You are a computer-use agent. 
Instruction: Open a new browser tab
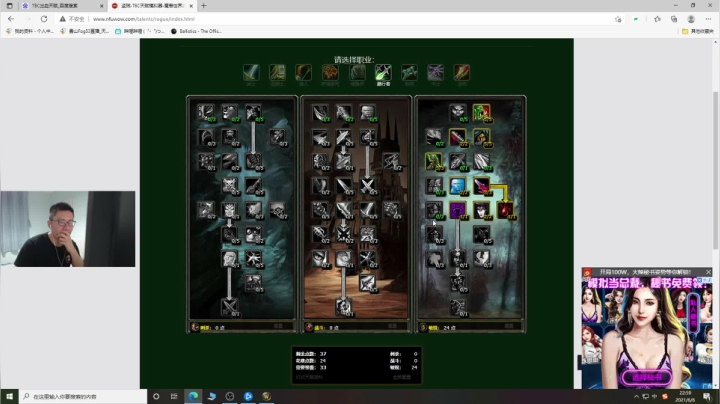(x=203, y=6)
